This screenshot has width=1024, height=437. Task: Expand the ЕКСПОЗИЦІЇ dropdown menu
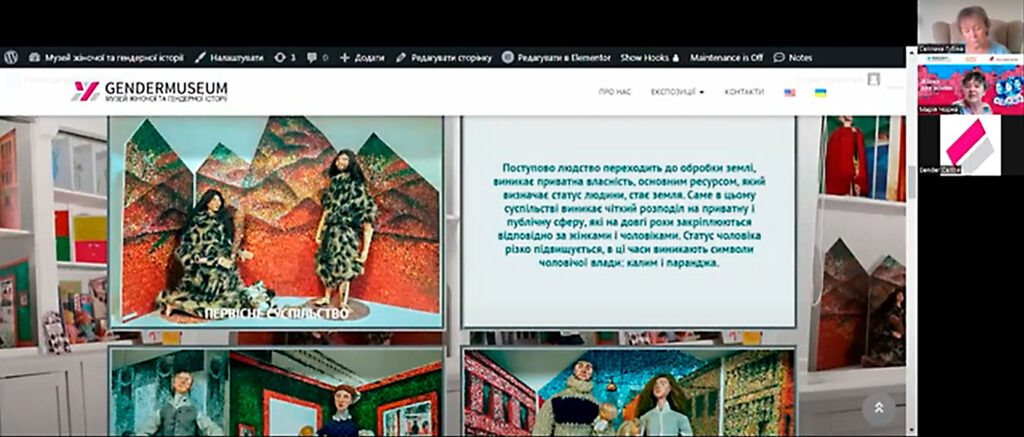tap(677, 92)
